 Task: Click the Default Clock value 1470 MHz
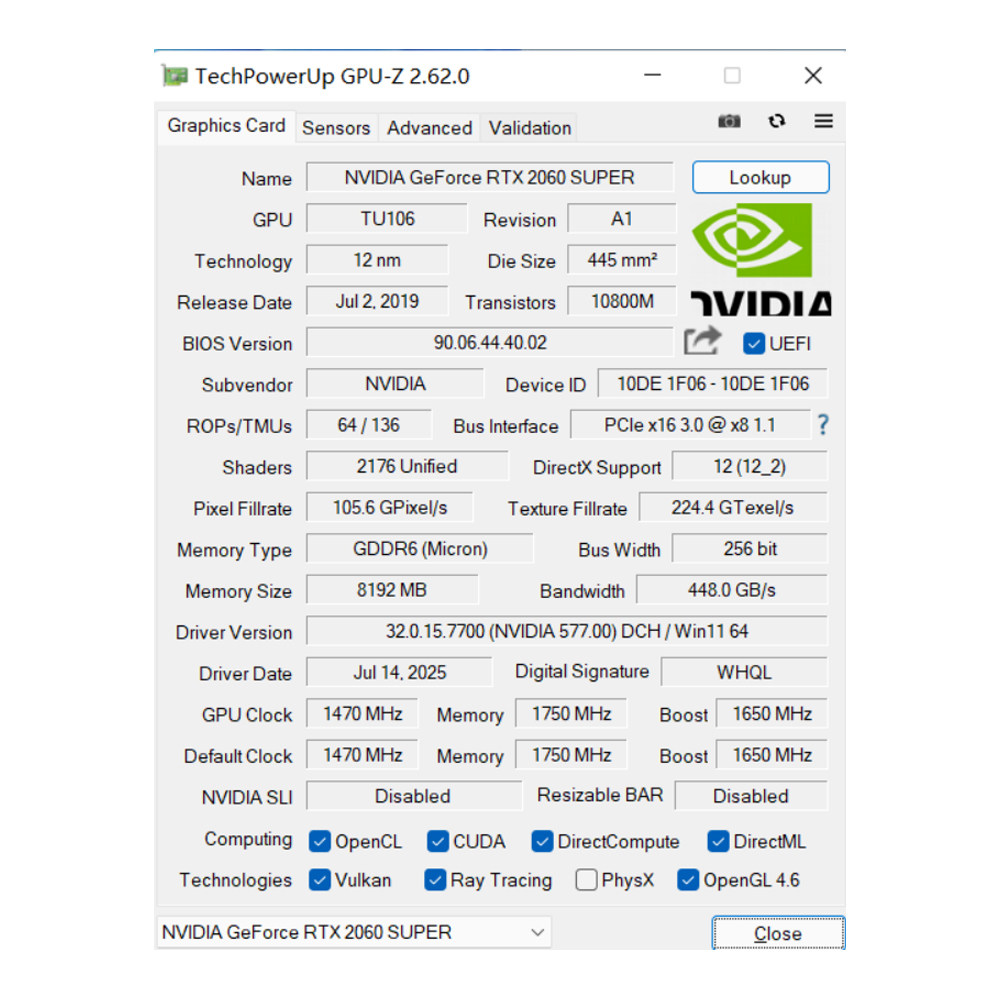(x=362, y=755)
